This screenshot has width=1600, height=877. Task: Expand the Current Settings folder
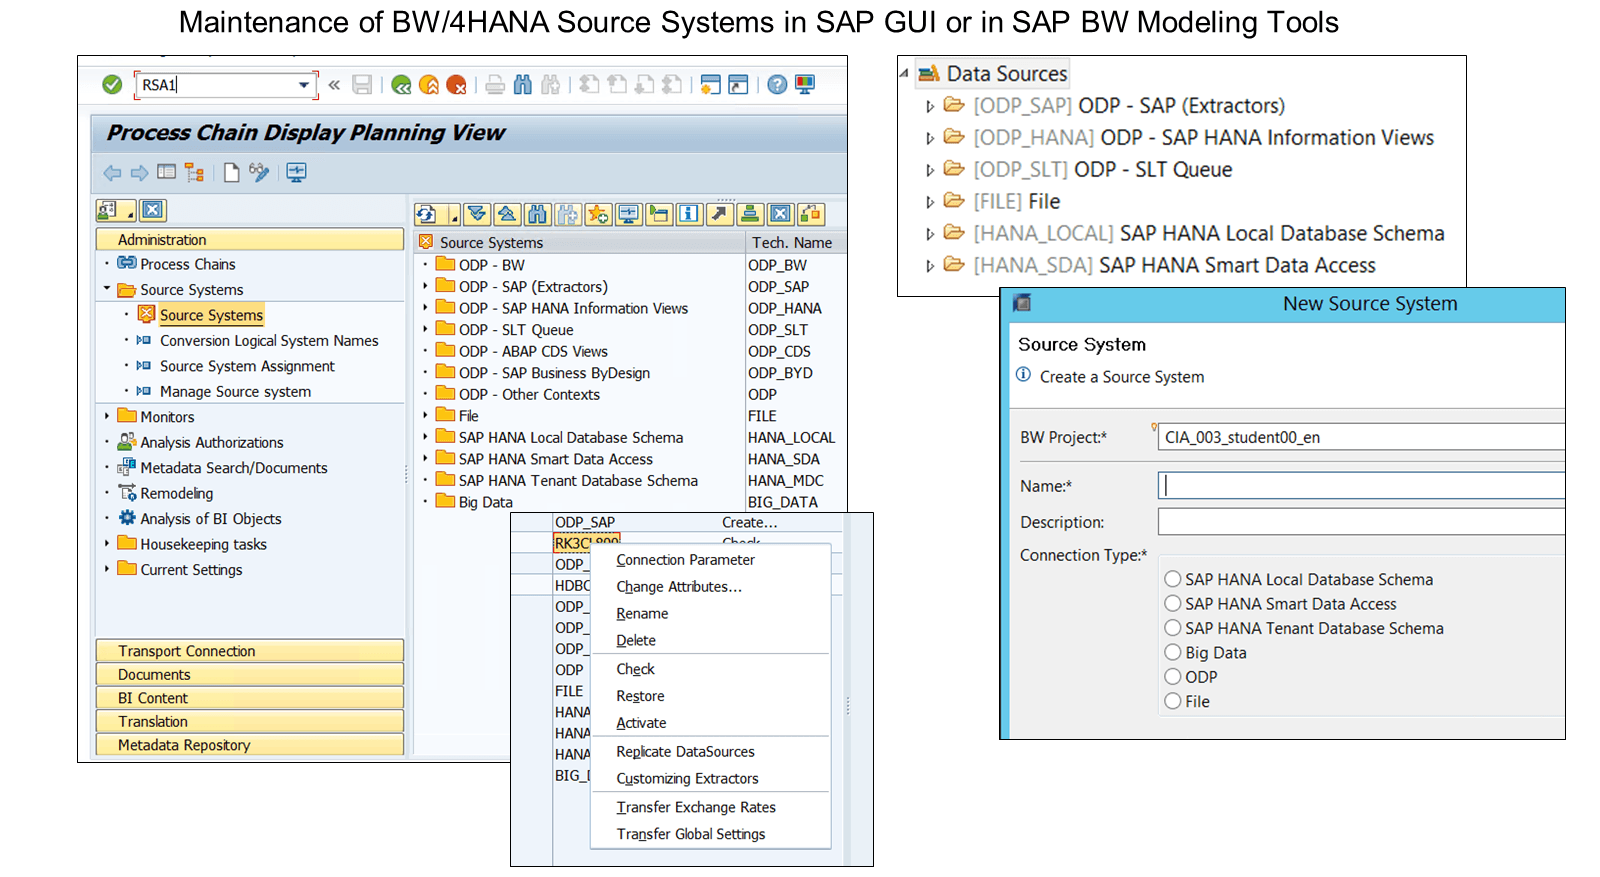(107, 568)
